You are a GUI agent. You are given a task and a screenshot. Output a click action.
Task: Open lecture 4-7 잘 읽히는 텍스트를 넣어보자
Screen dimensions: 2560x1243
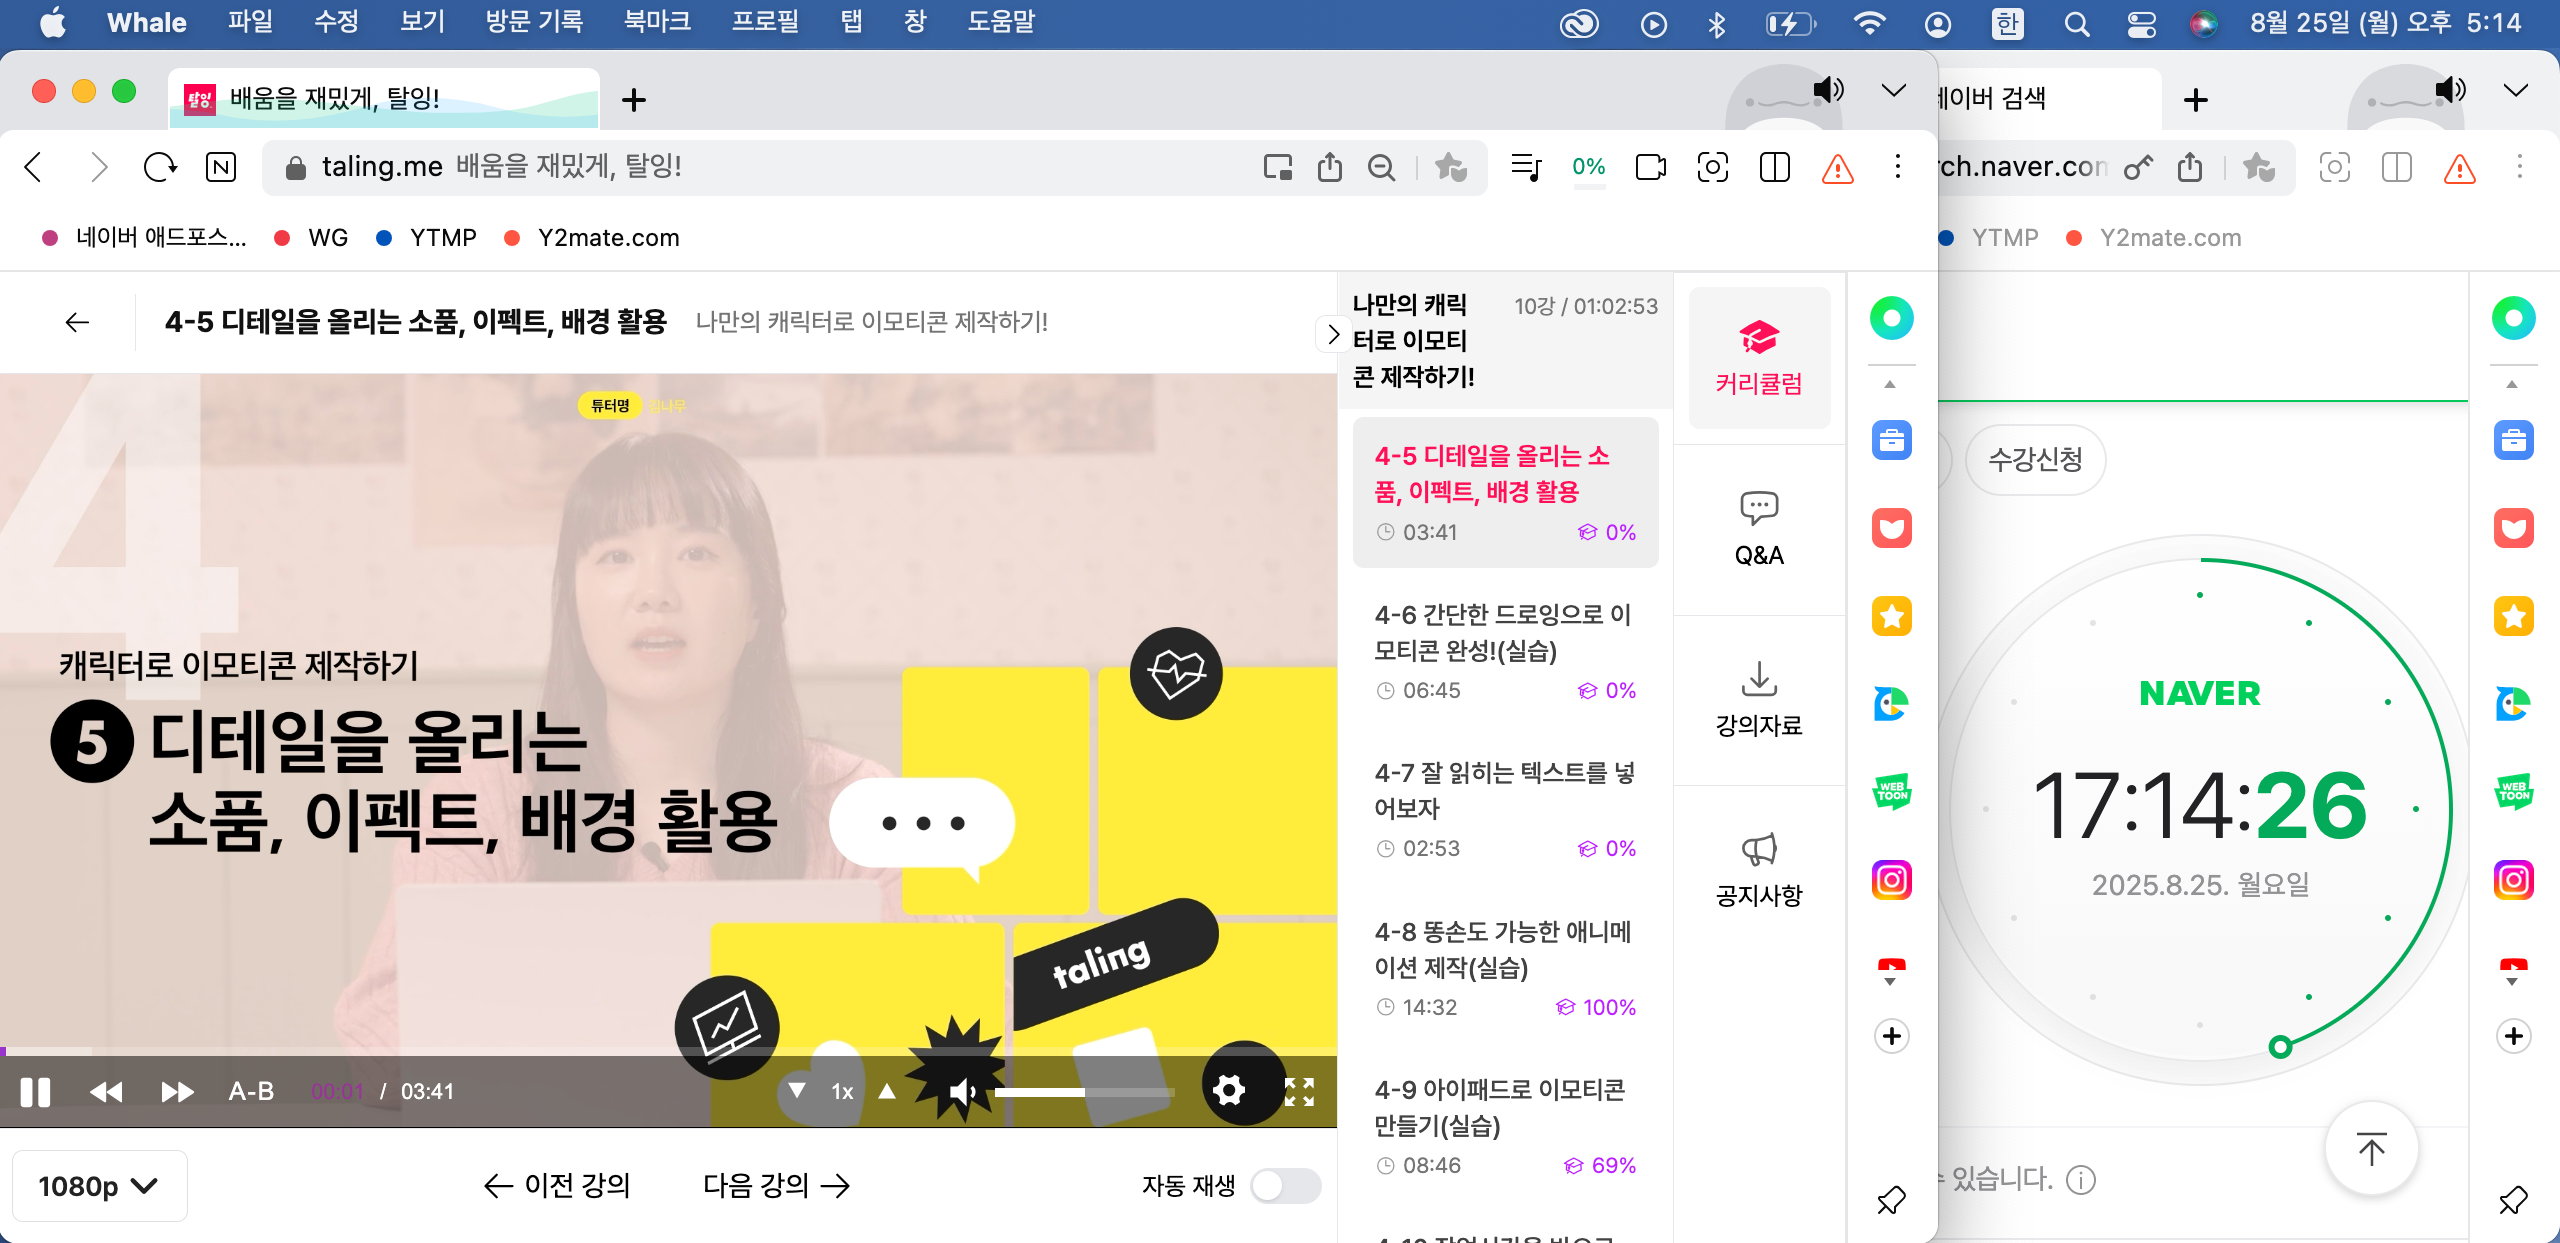pos(1504,790)
